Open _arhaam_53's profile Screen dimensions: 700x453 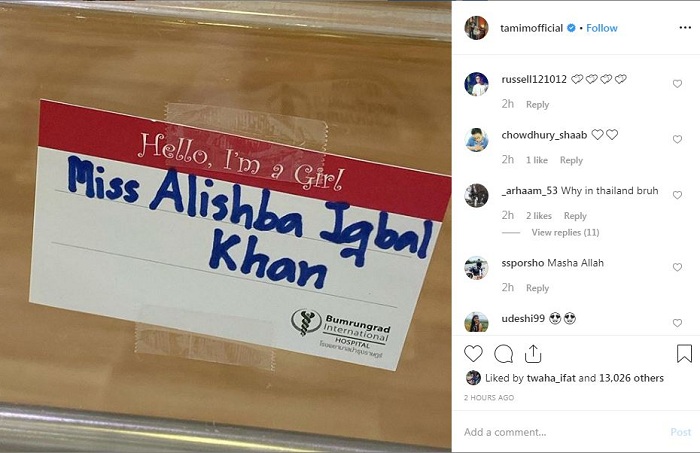click(x=529, y=191)
